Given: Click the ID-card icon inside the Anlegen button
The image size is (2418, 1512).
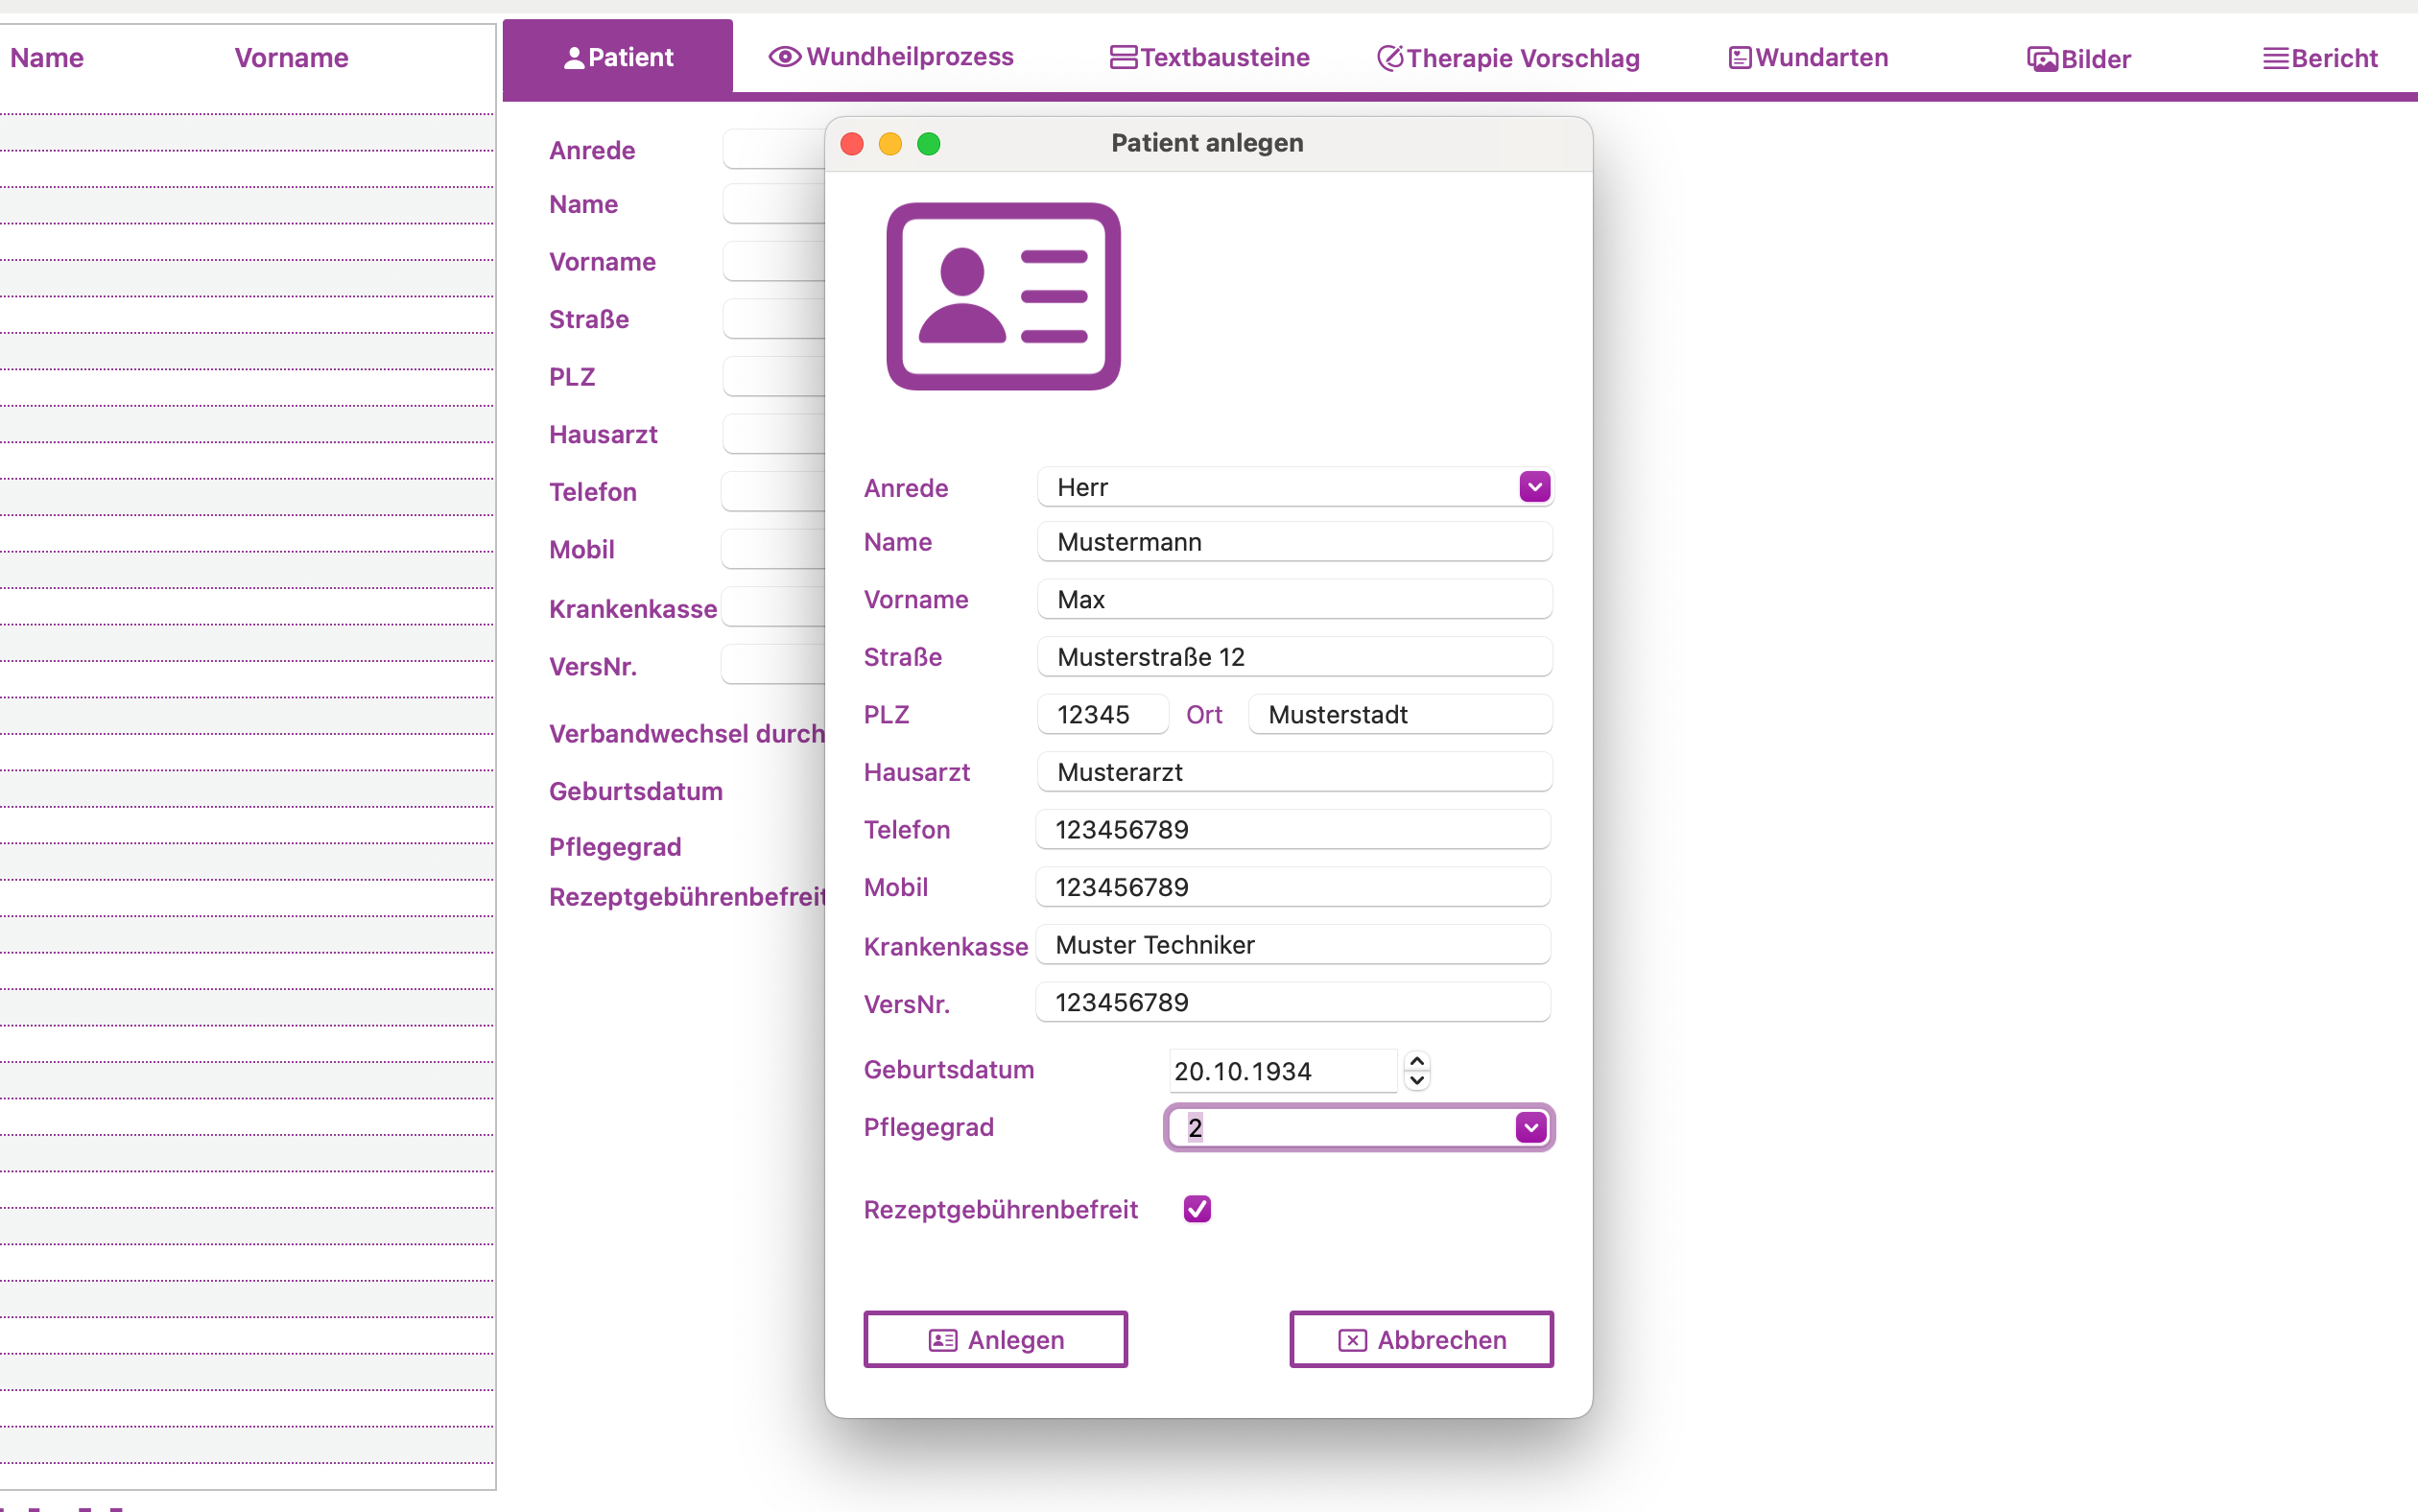Looking at the screenshot, I should (x=943, y=1339).
